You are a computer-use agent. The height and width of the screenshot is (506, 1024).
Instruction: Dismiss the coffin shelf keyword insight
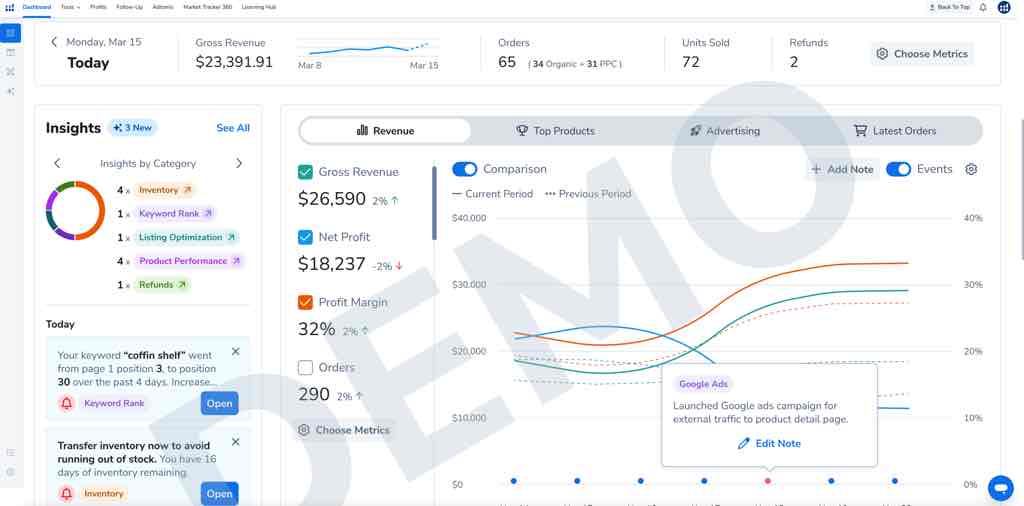236,351
